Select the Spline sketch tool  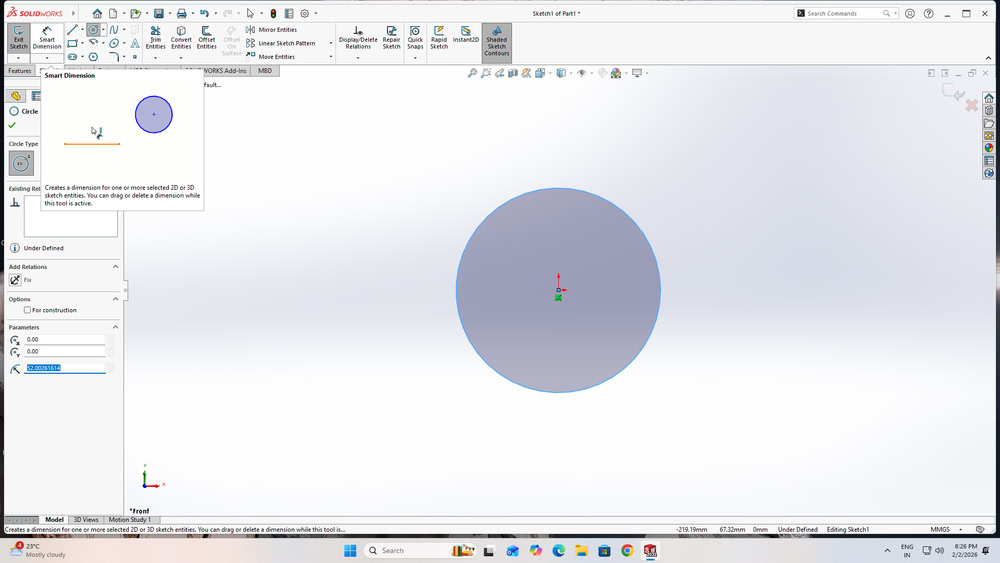point(114,29)
